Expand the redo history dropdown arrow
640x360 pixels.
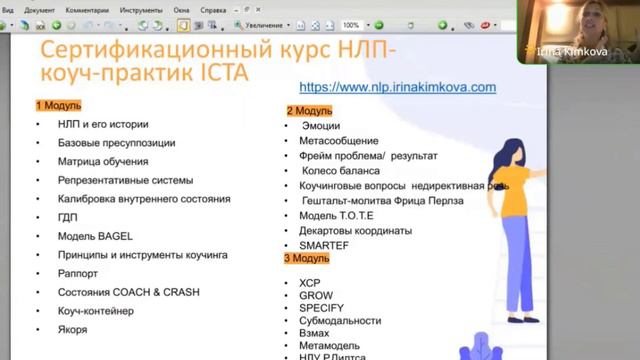120,25
